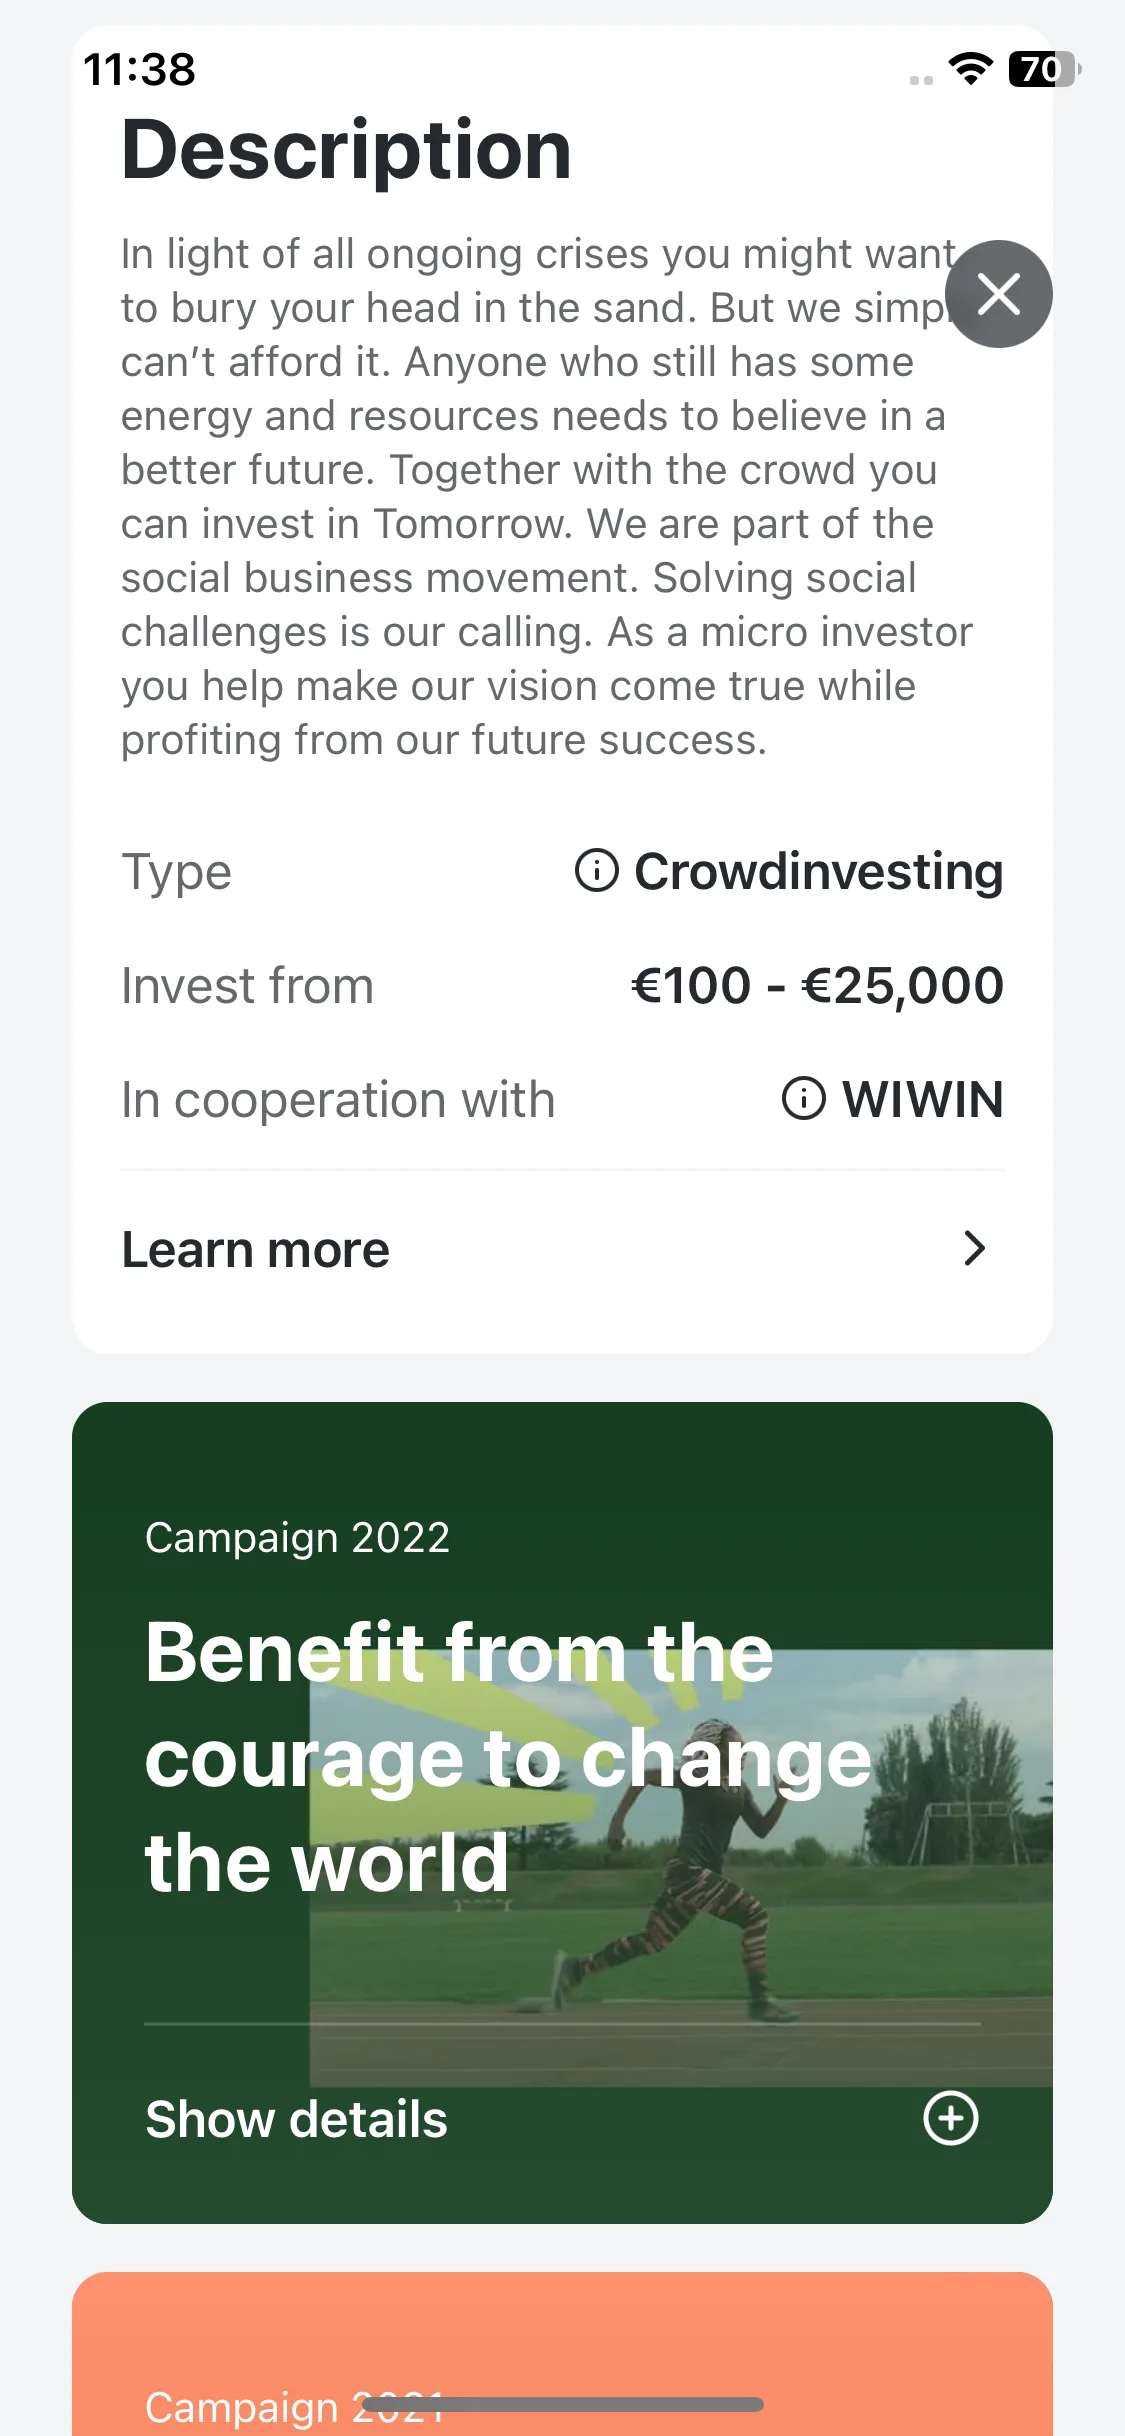Tap the runner video image in campaign card
Screen dimensions: 1125x2436
click(x=681, y=1867)
